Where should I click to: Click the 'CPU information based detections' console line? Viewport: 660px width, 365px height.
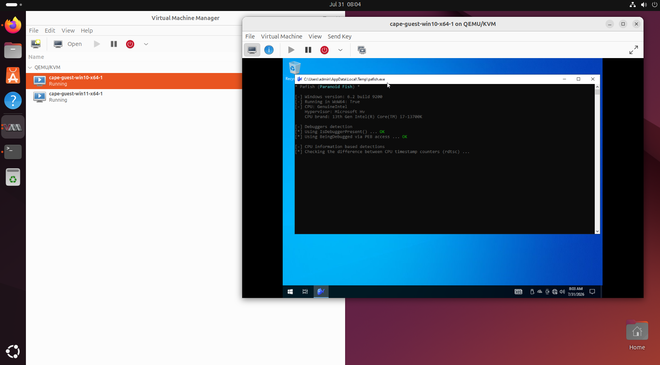(340, 147)
